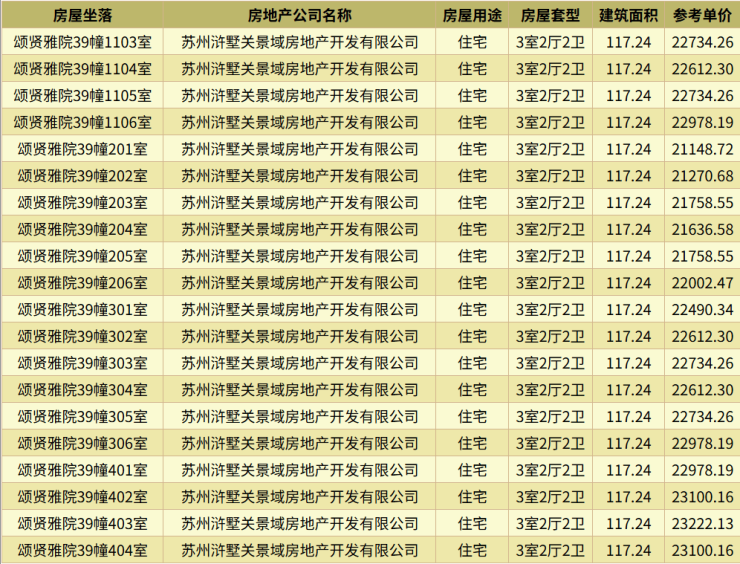
Task: Select cell 颂贤雅院39幢1103室
Action: pos(83,42)
